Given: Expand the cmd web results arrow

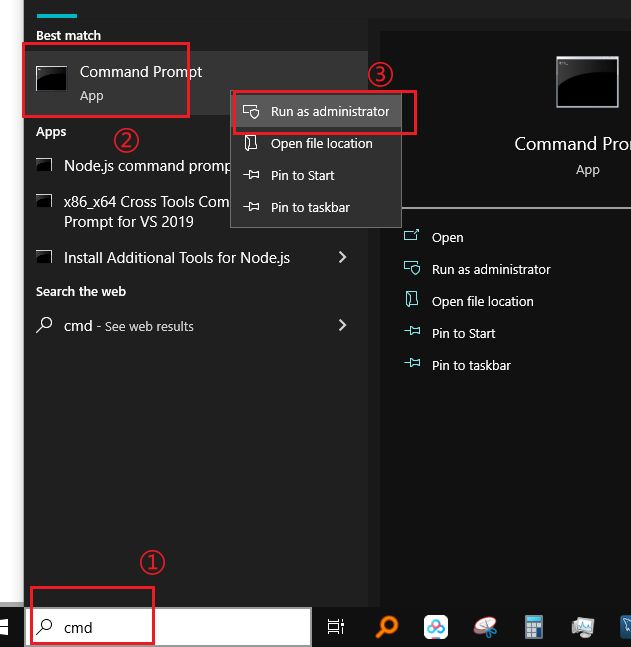Looking at the screenshot, I should (343, 325).
